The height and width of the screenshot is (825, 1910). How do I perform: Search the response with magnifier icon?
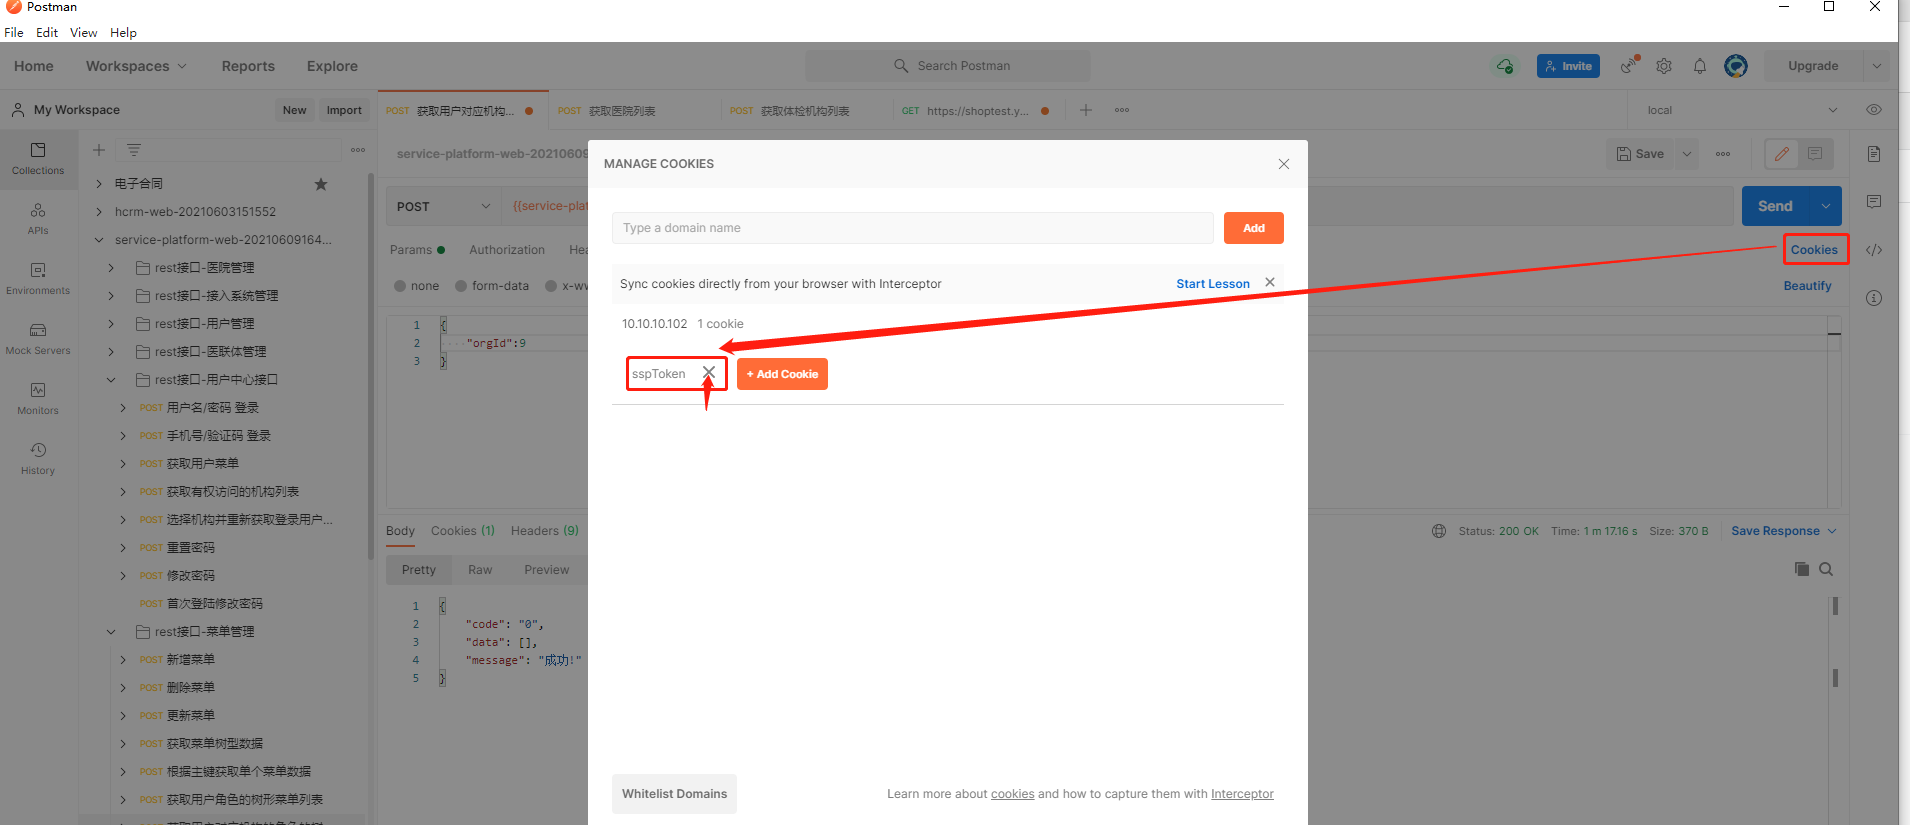click(x=1826, y=569)
